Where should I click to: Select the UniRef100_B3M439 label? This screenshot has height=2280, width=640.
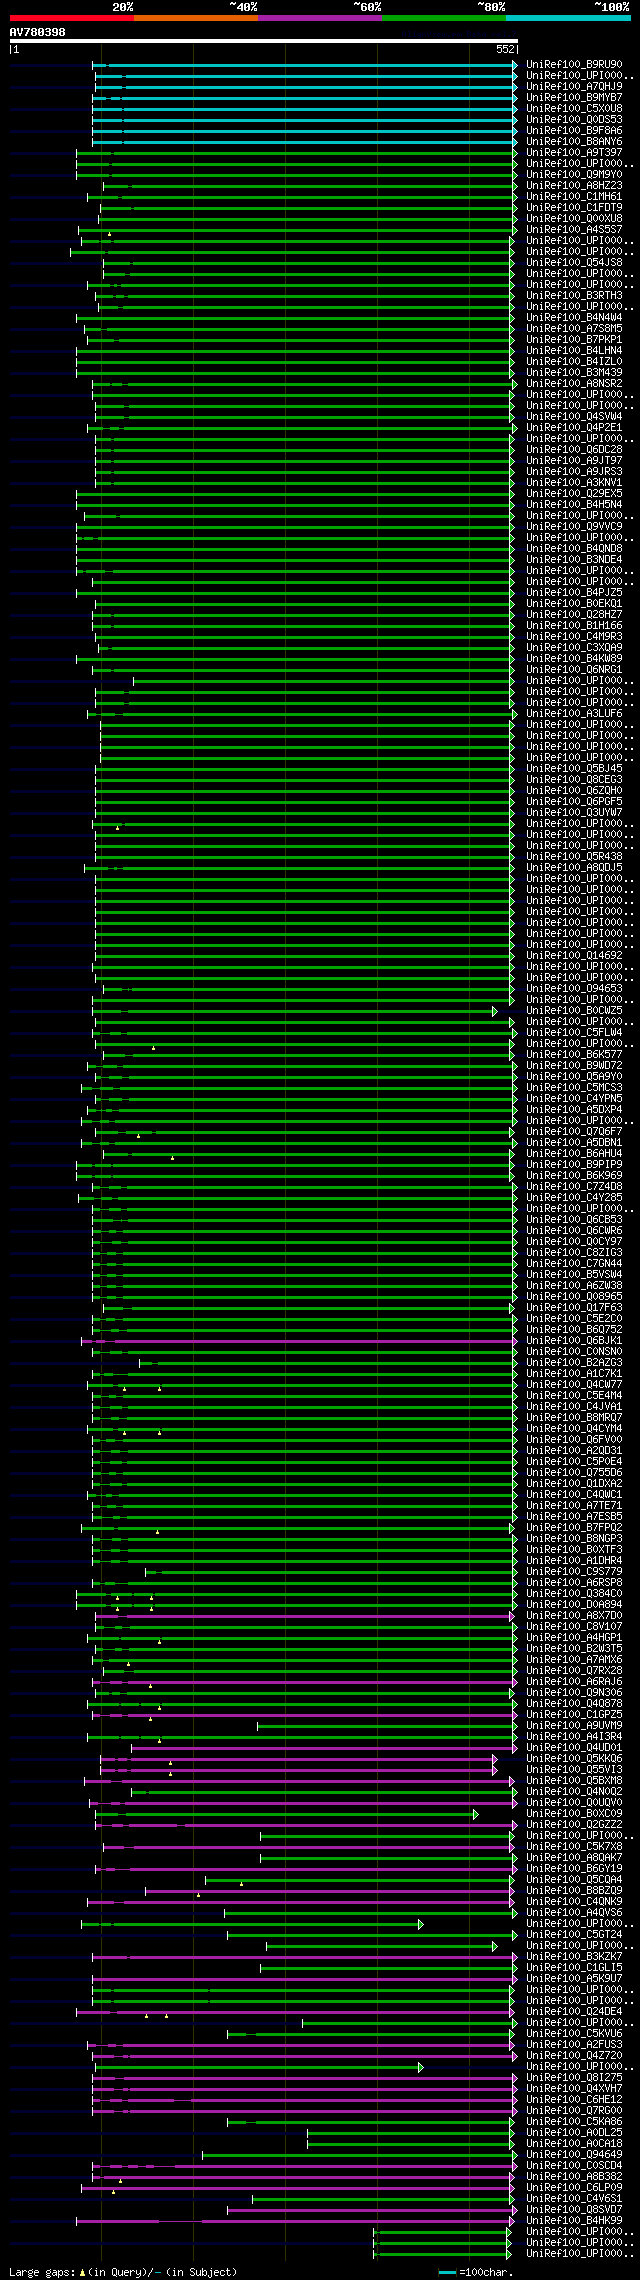[x=574, y=373]
